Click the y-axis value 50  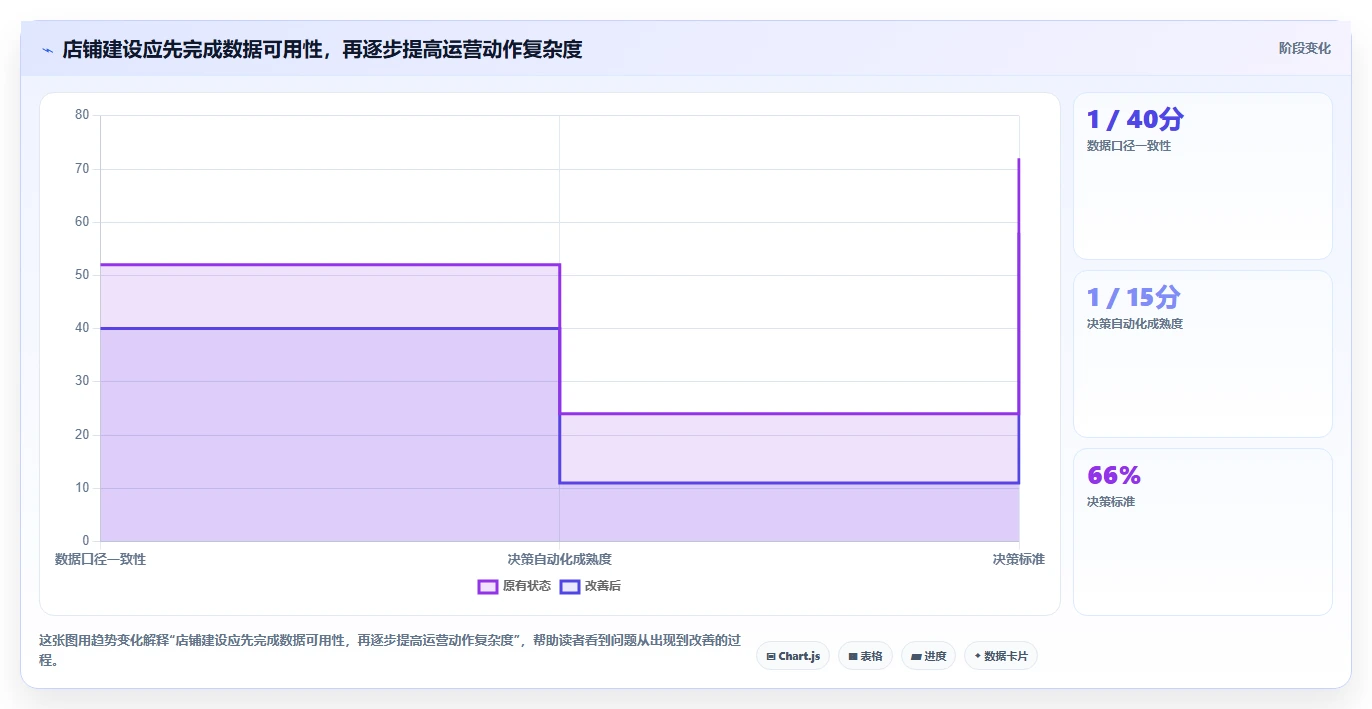tap(82, 275)
